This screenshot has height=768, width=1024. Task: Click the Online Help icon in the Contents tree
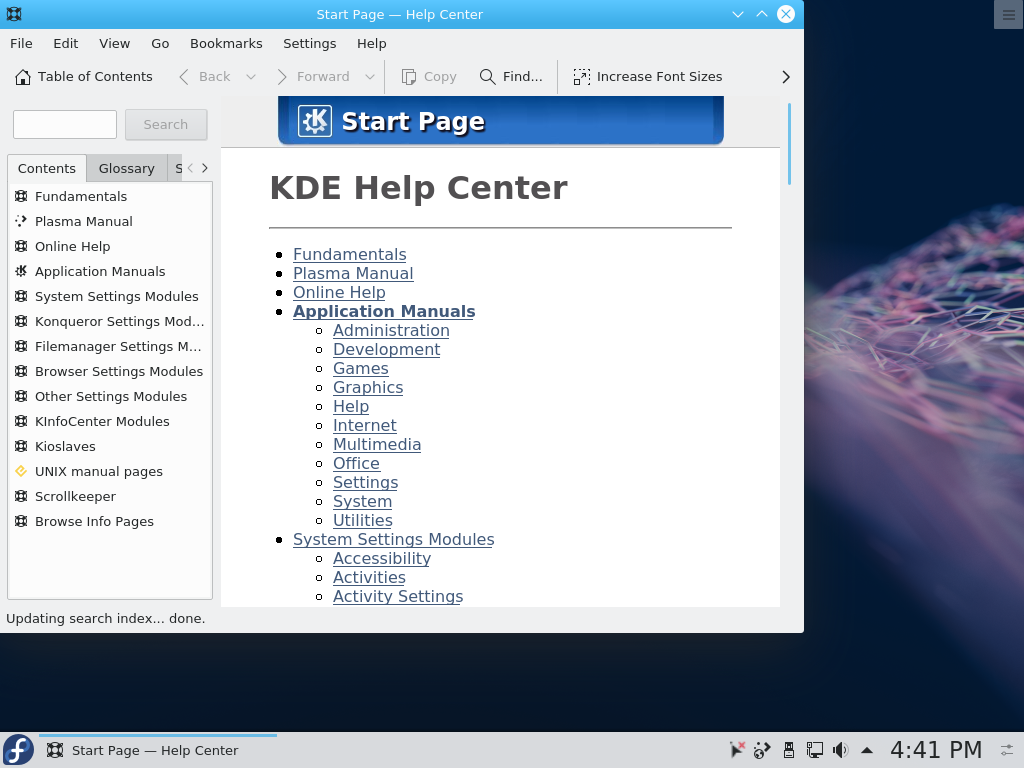tap(22, 246)
